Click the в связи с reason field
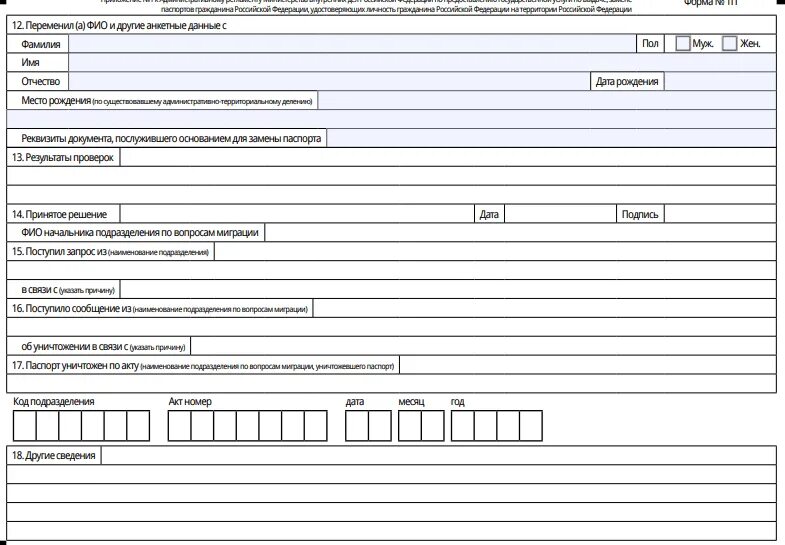Viewport: 785px width, 545px height. (449, 289)
